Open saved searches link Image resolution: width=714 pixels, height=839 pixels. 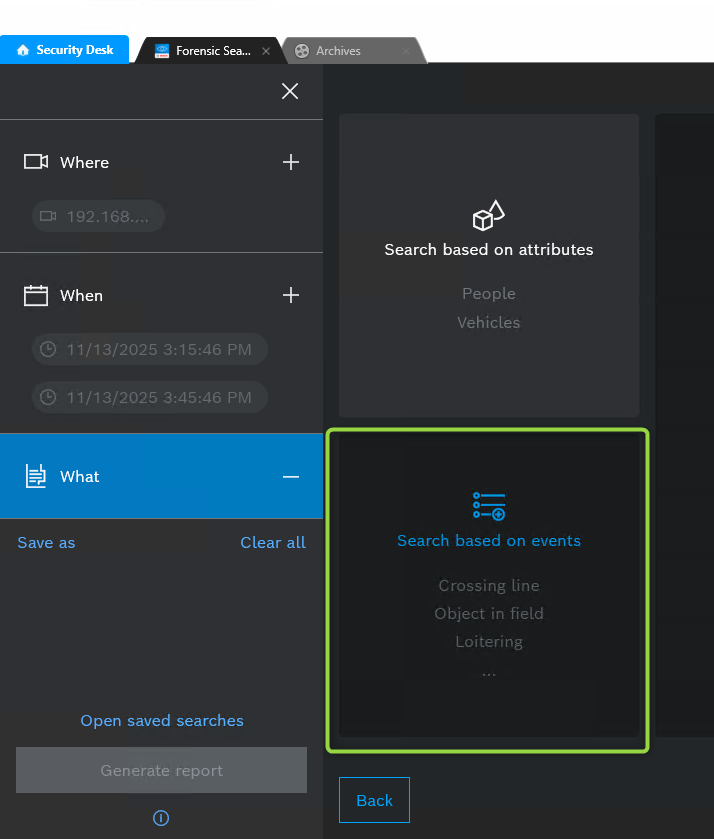162,721
